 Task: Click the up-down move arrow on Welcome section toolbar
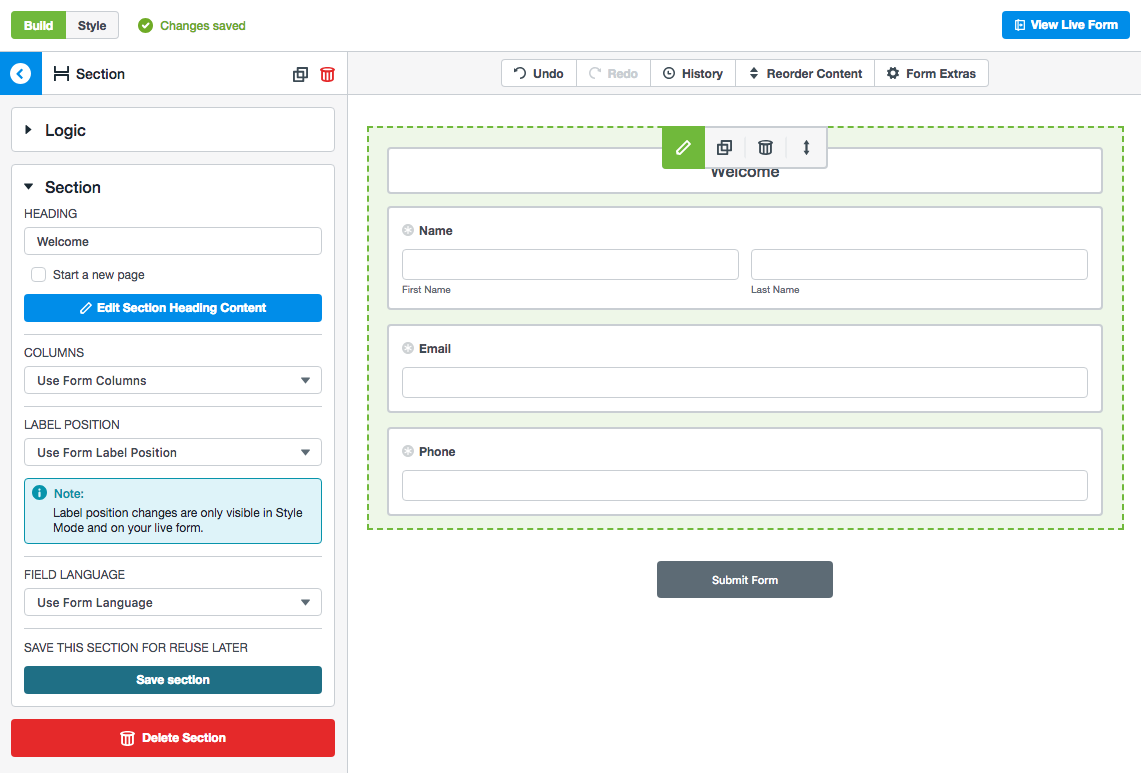pos(806,147)
